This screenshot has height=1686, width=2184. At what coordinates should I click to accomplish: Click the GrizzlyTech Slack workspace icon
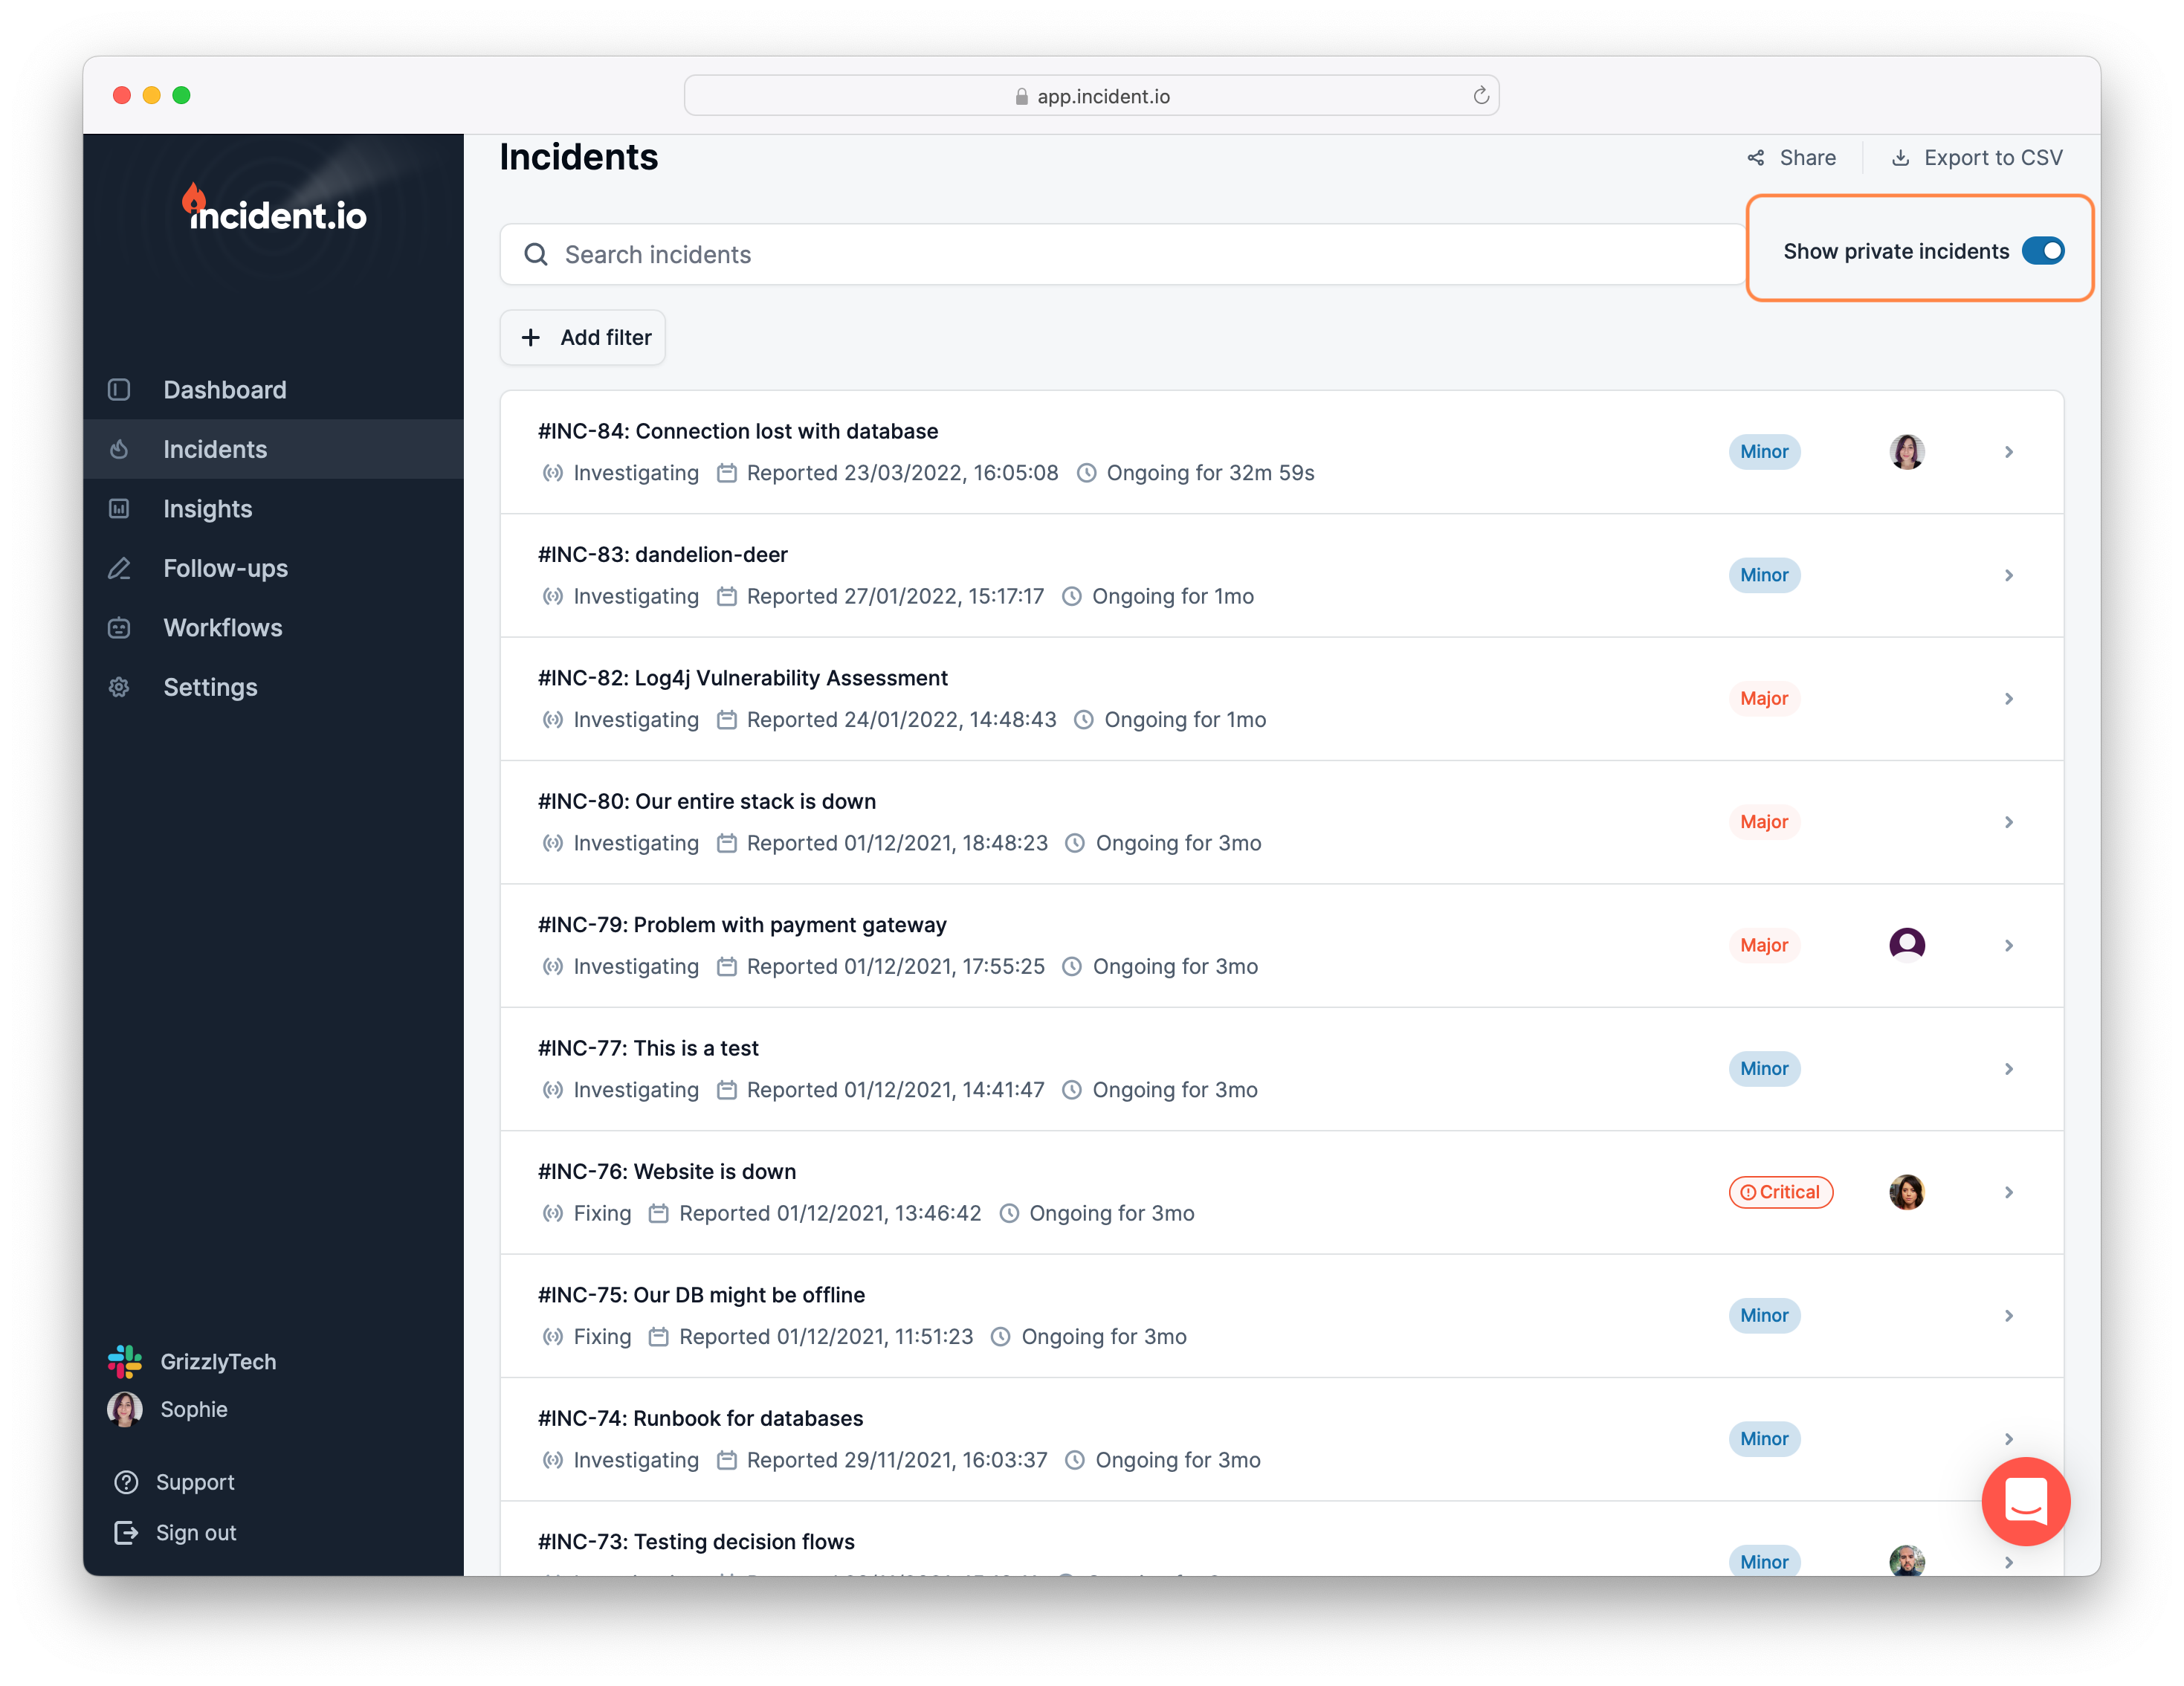[125, 1361]
